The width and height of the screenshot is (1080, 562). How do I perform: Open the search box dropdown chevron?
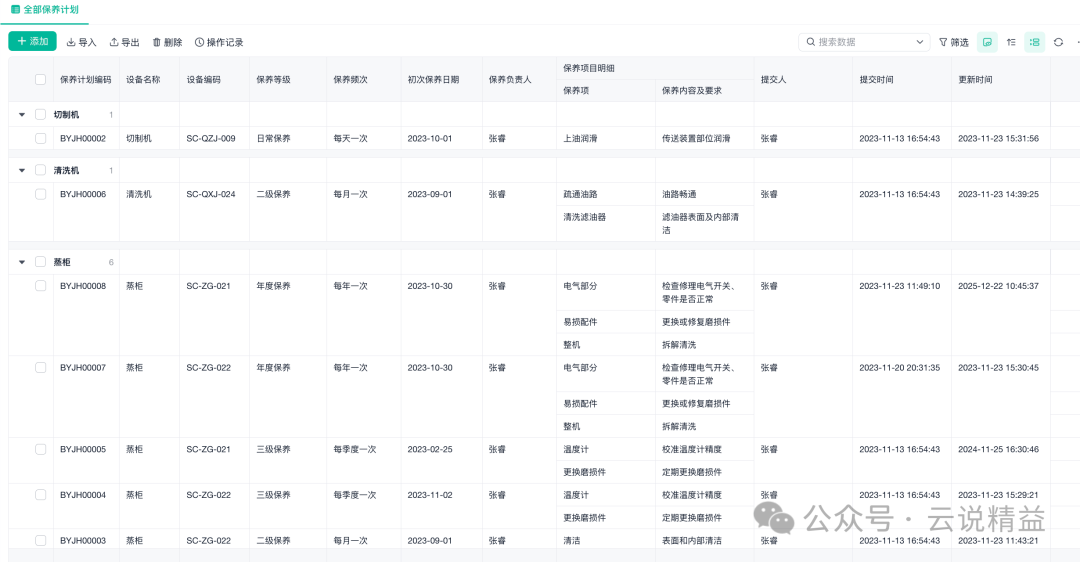tap(920, 42)
